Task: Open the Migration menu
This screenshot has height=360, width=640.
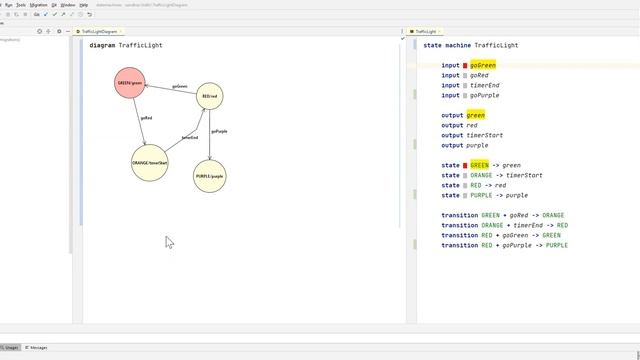Action: (x=38, y=5)
